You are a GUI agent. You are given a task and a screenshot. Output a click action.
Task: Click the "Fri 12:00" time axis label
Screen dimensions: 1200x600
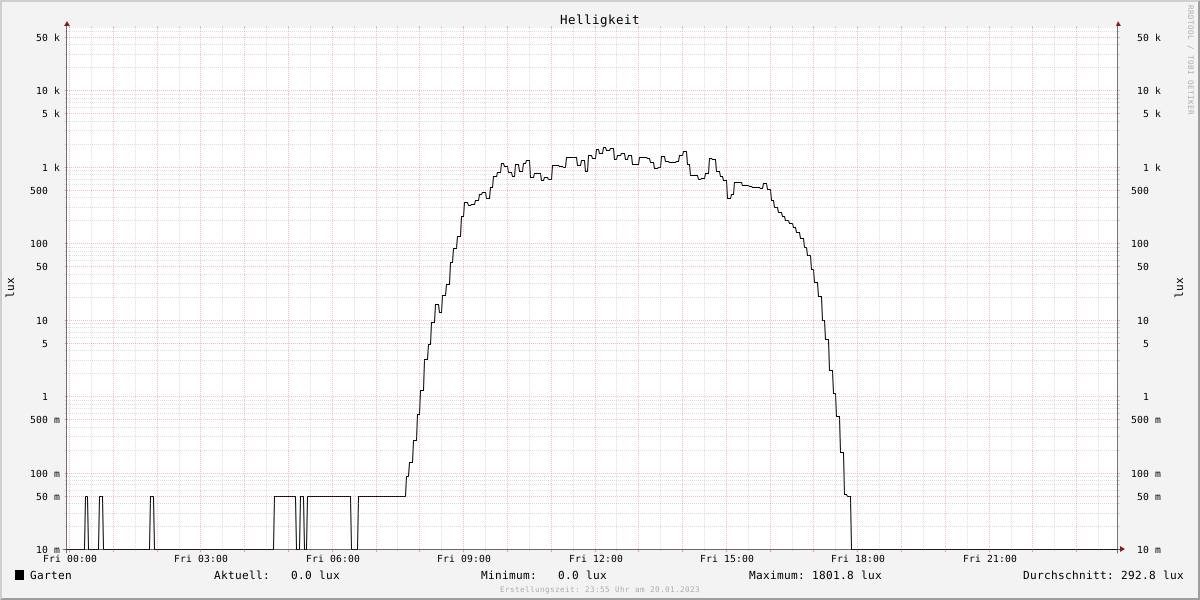coord(596,559)
